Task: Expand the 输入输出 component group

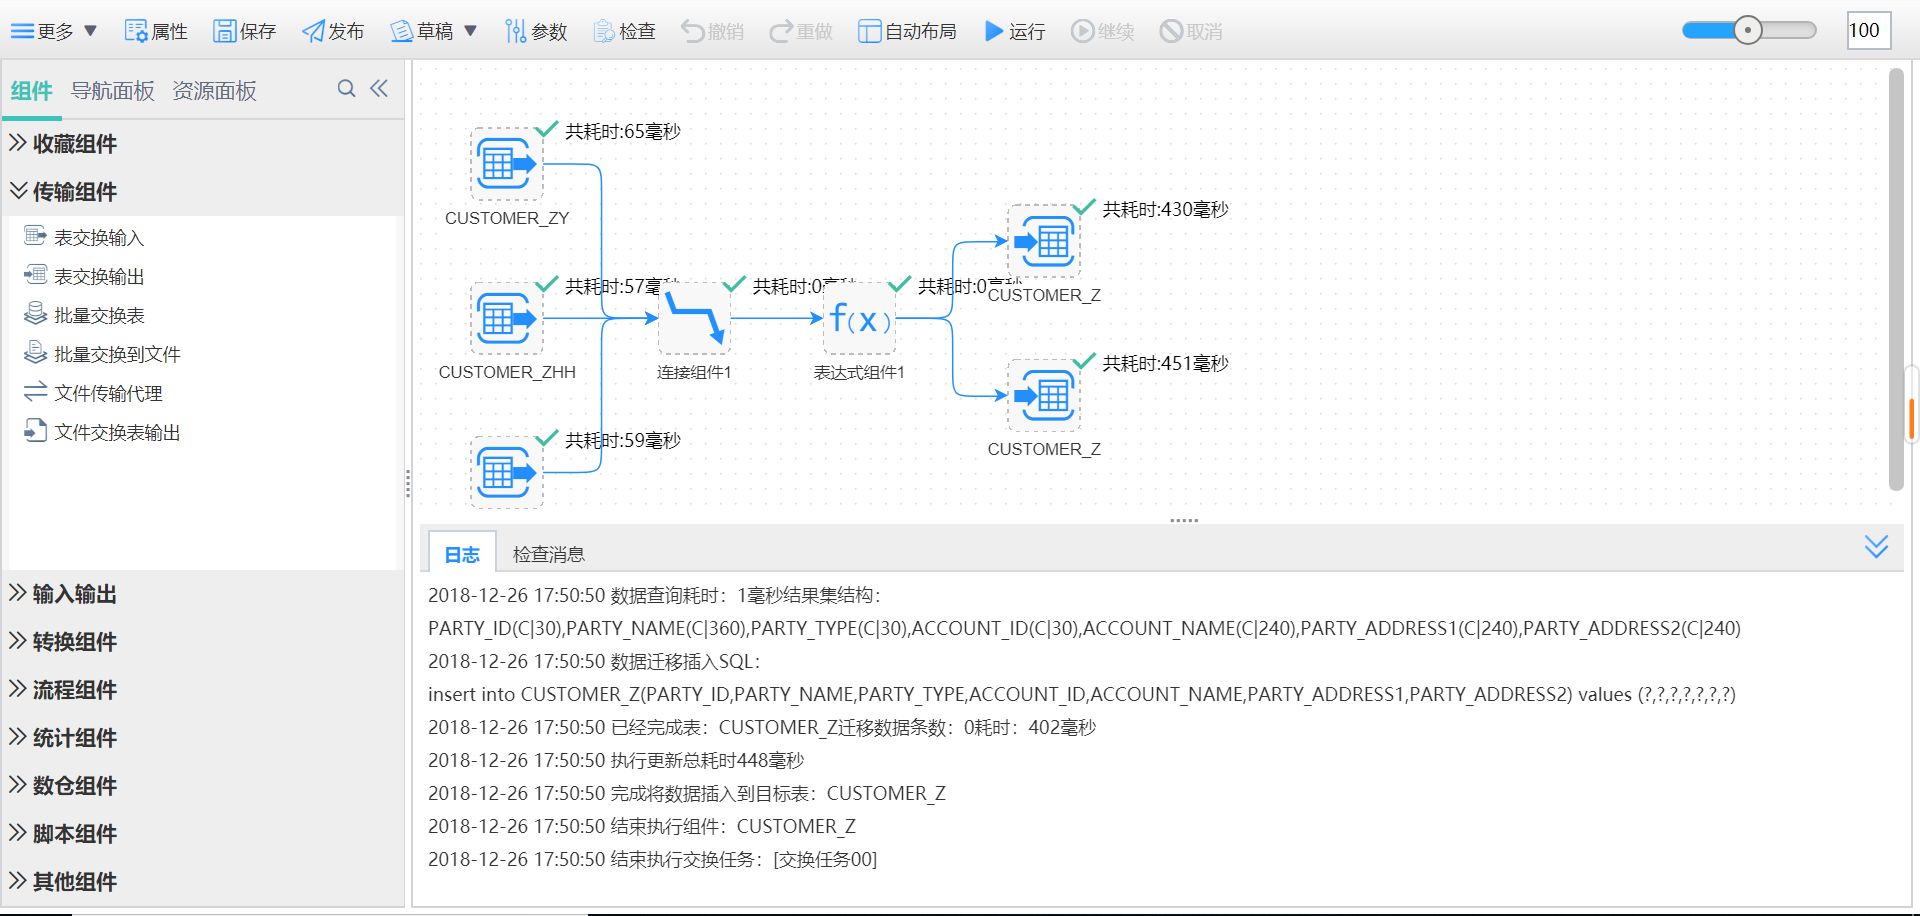Action: tap(74, 594)
